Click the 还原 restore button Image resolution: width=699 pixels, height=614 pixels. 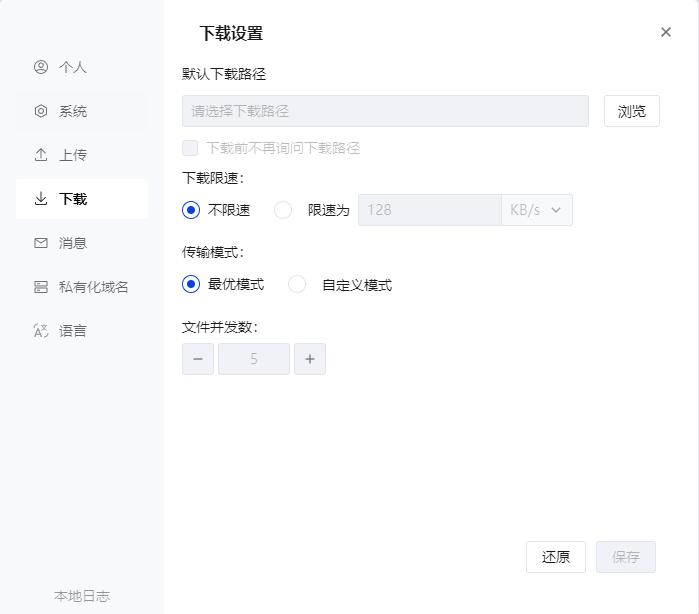pyautogui.click(x=555, y=557)
